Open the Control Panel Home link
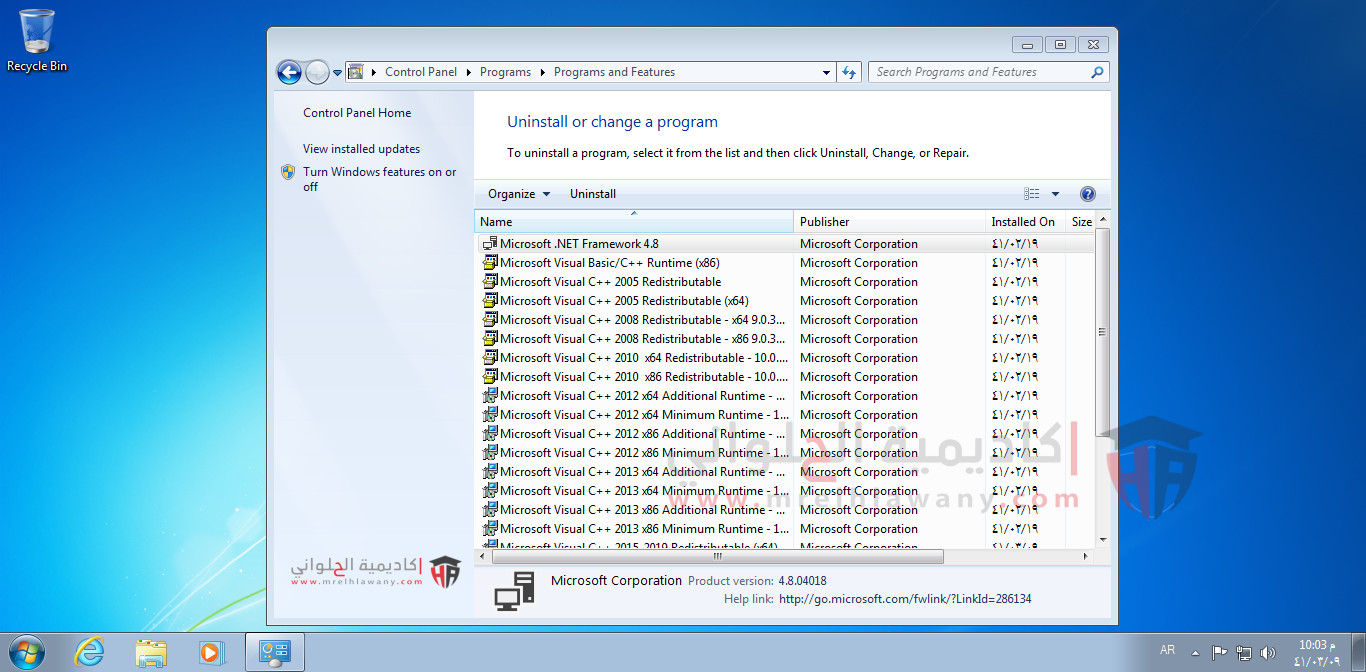Viewport: 1366px width, 672px height. [x=357, y=113]
